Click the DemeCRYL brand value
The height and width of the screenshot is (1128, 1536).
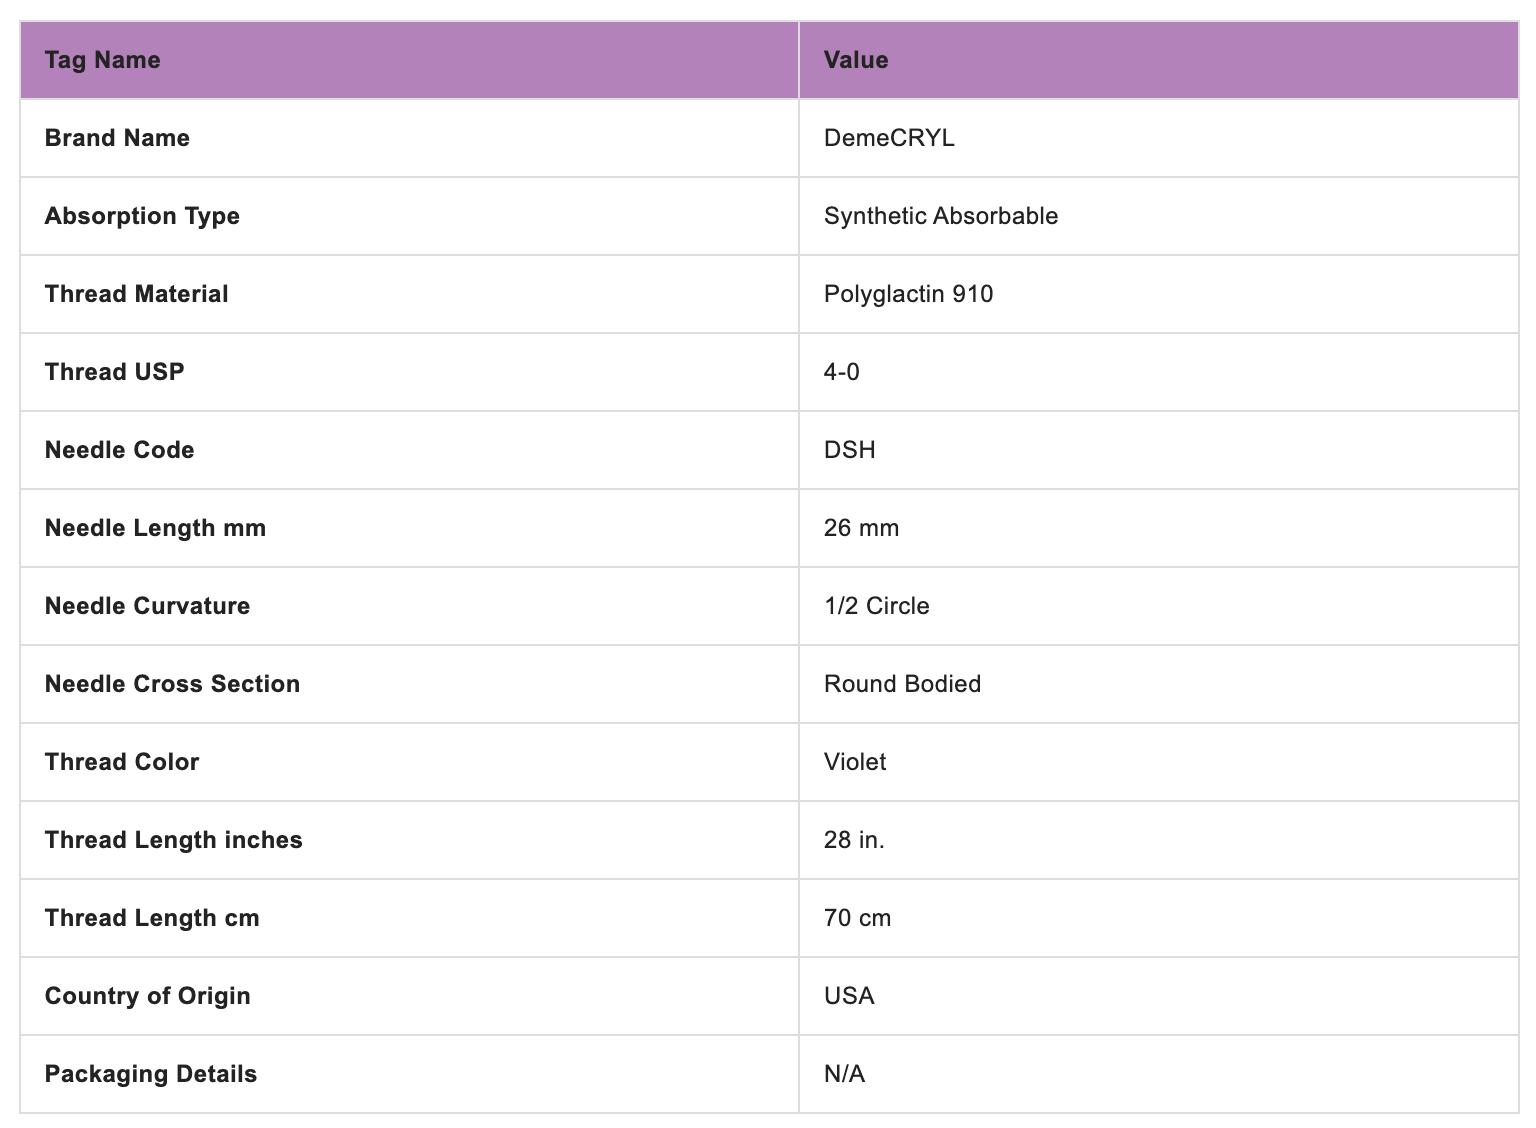889,138
